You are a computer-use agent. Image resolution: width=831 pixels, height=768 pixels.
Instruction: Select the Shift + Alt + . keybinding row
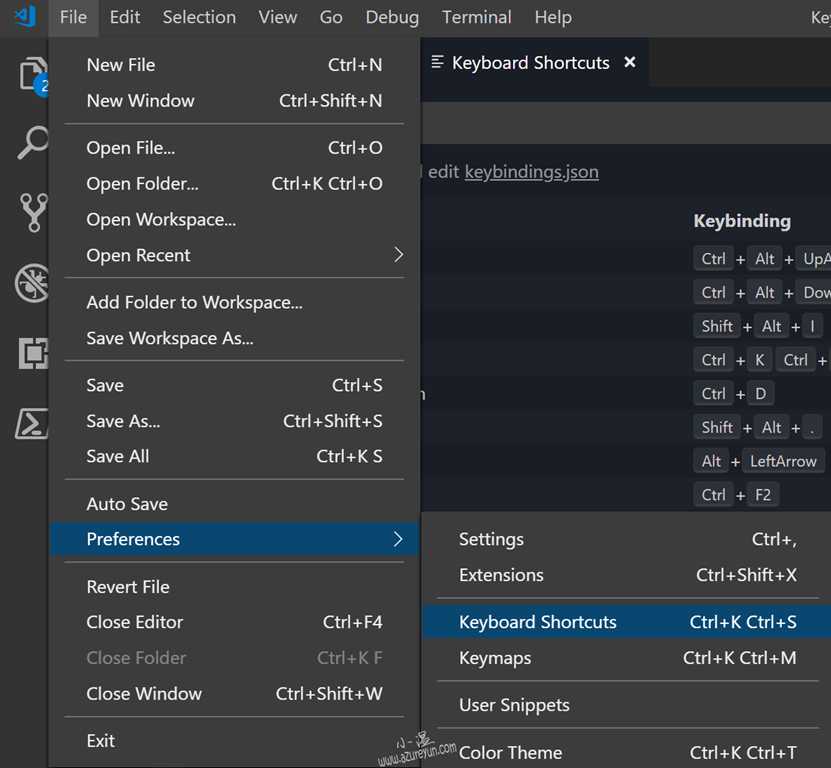pos(626,428)
